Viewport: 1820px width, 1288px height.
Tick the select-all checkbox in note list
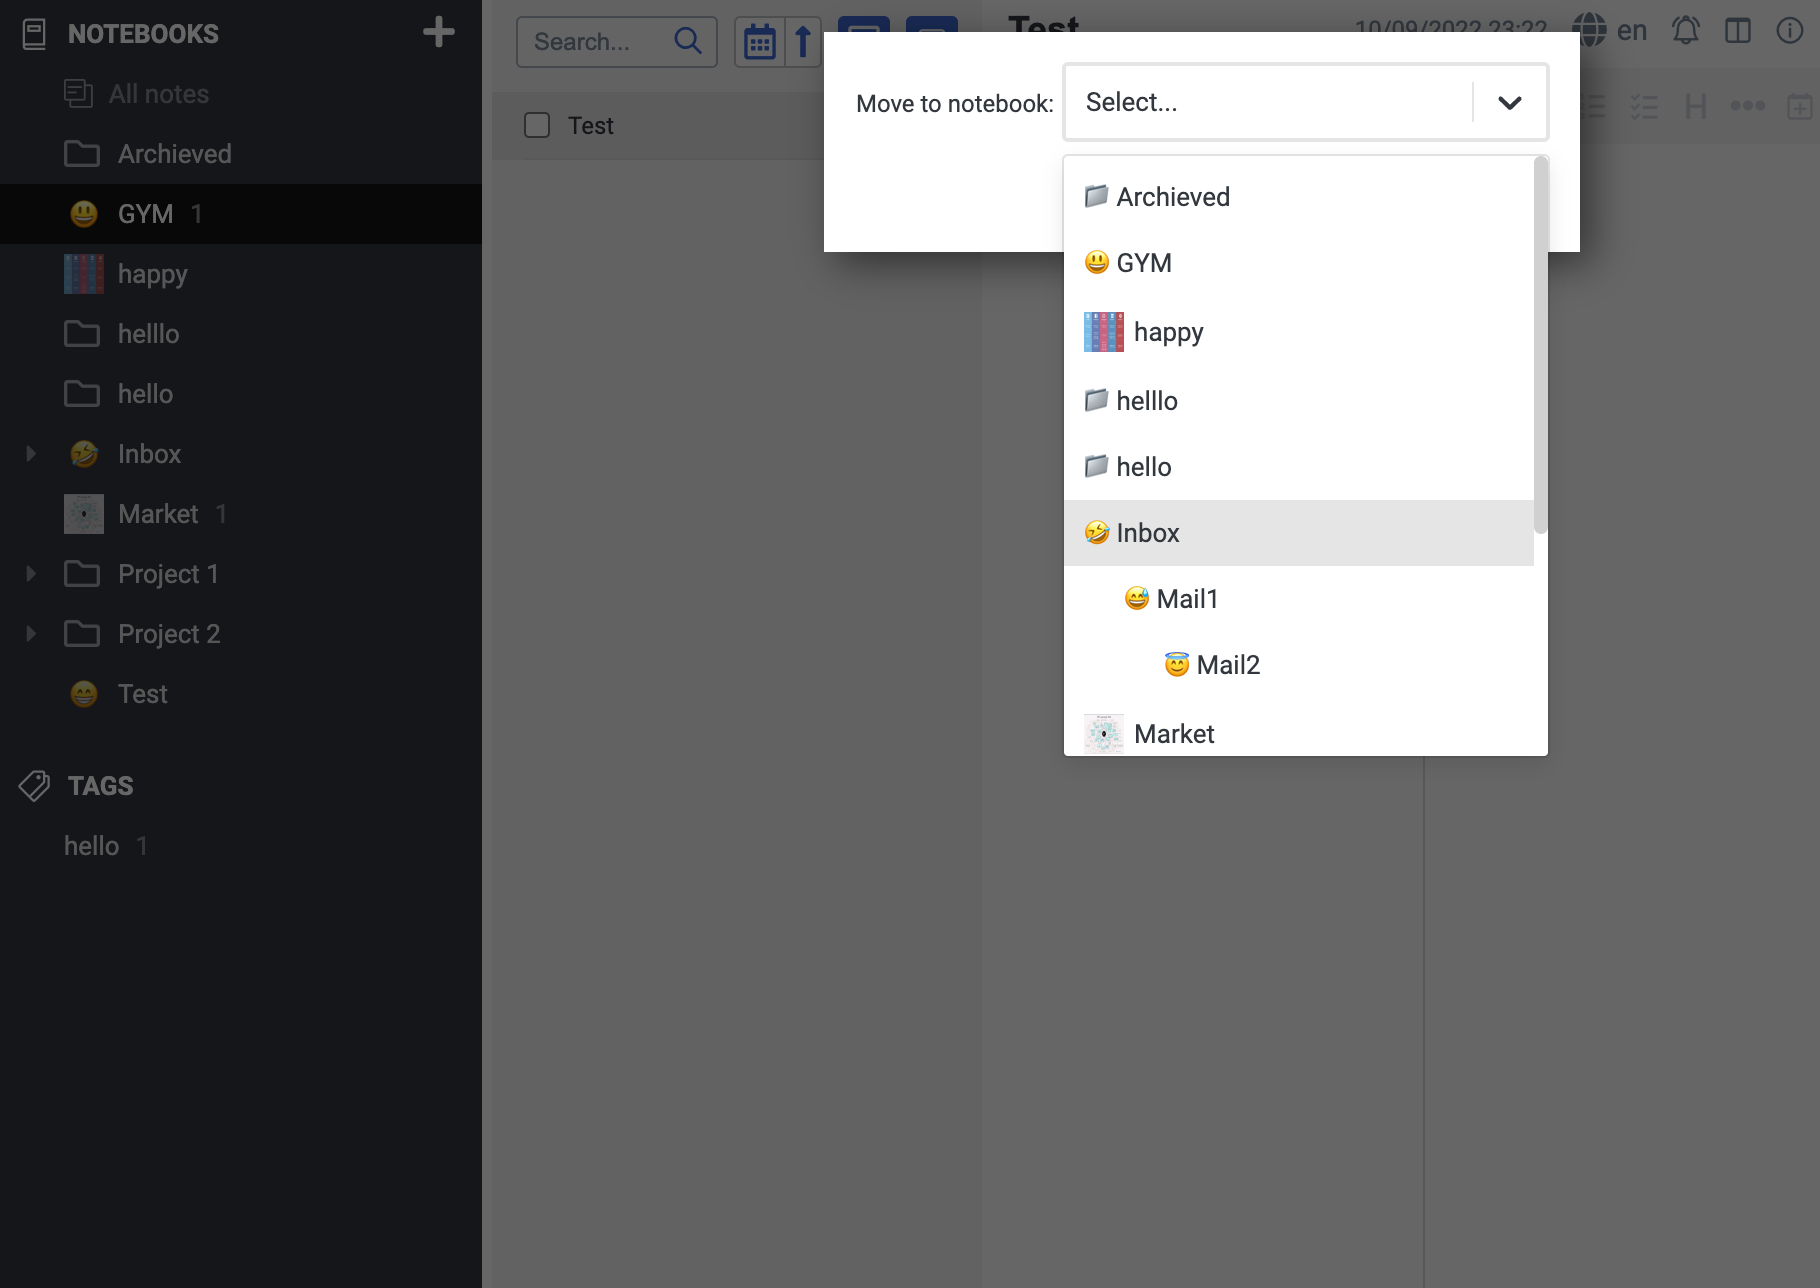click(x=536, y=125)
